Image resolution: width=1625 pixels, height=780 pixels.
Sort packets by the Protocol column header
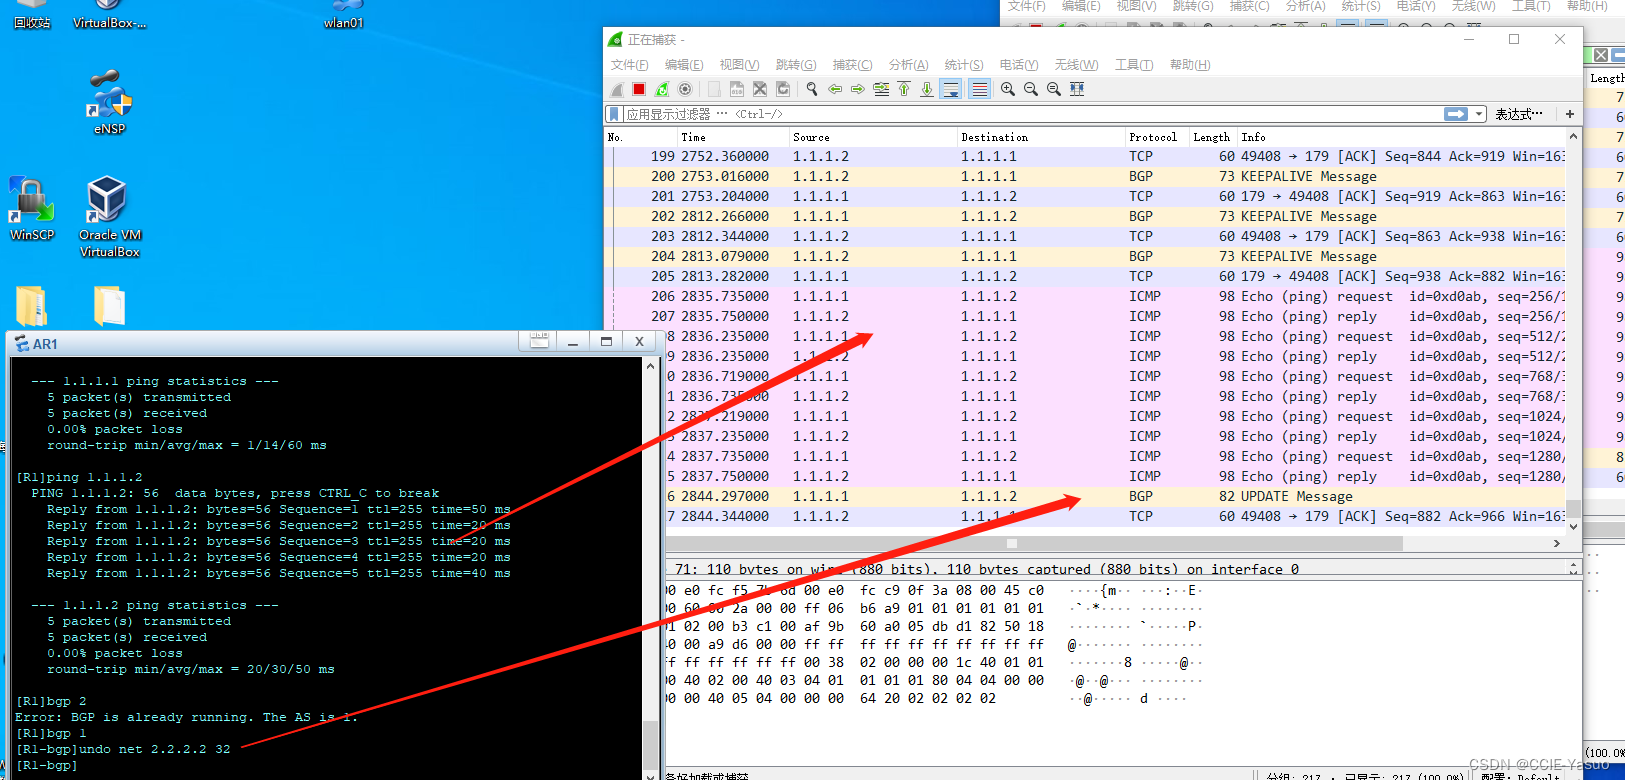[x=1156, y=137]
